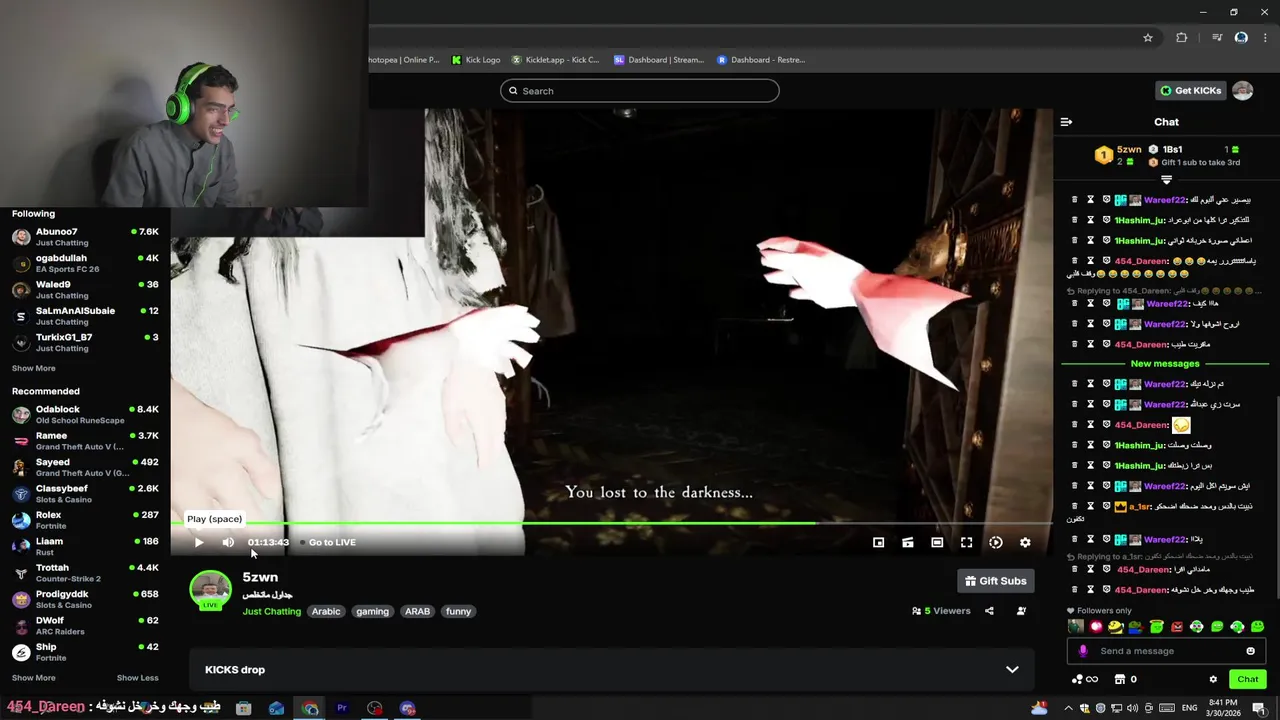Image resolution: width=1280 pixels, height=720 pixels.
Task: Open video player settings gear
Action: tap(1025, 542)
